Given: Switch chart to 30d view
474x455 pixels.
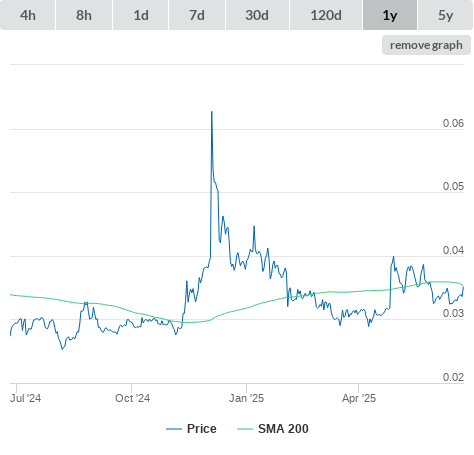Looking at the screenshot, I should tap(257, 15).
